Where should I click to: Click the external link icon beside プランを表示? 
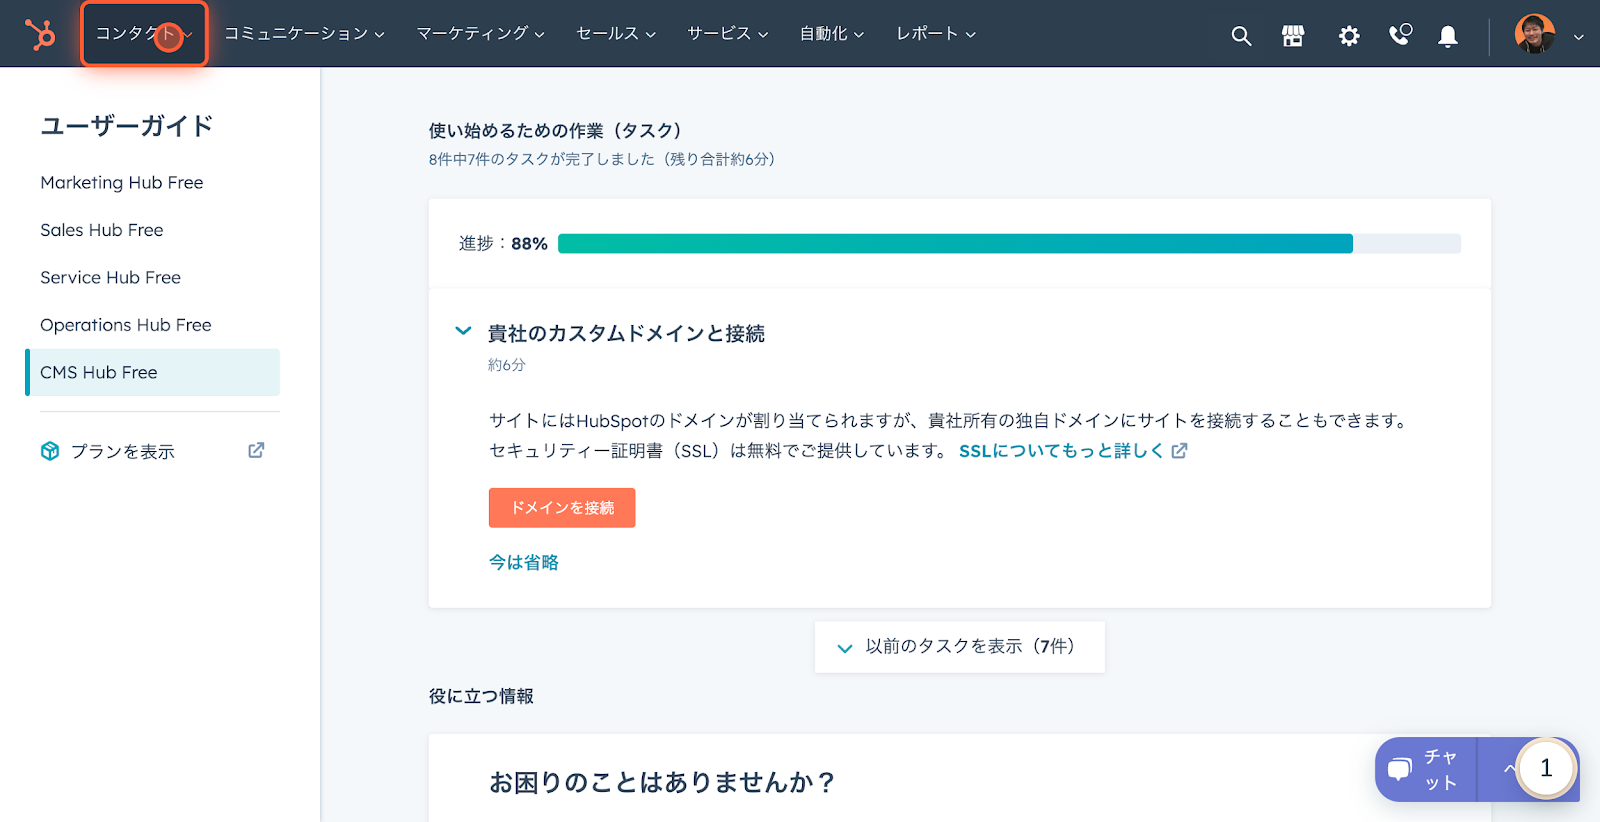pos(256,450)
